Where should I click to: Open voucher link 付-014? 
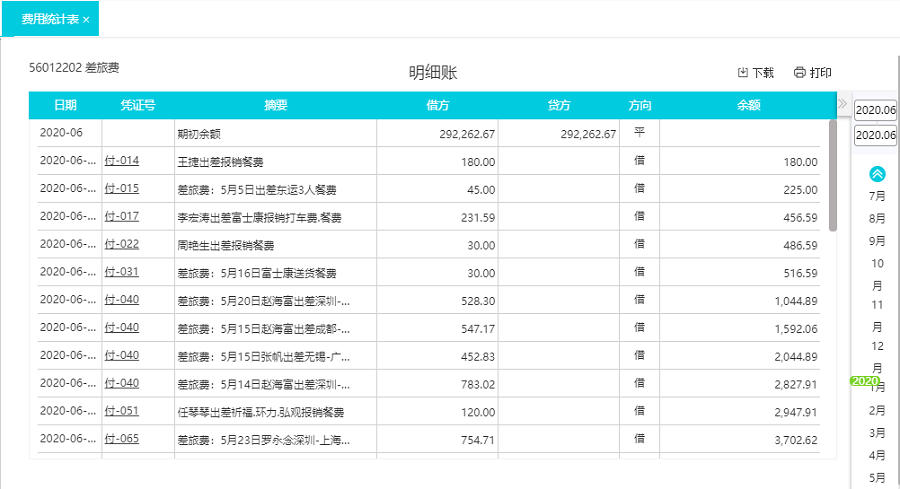pyautogui.click(x=123, y=161)
